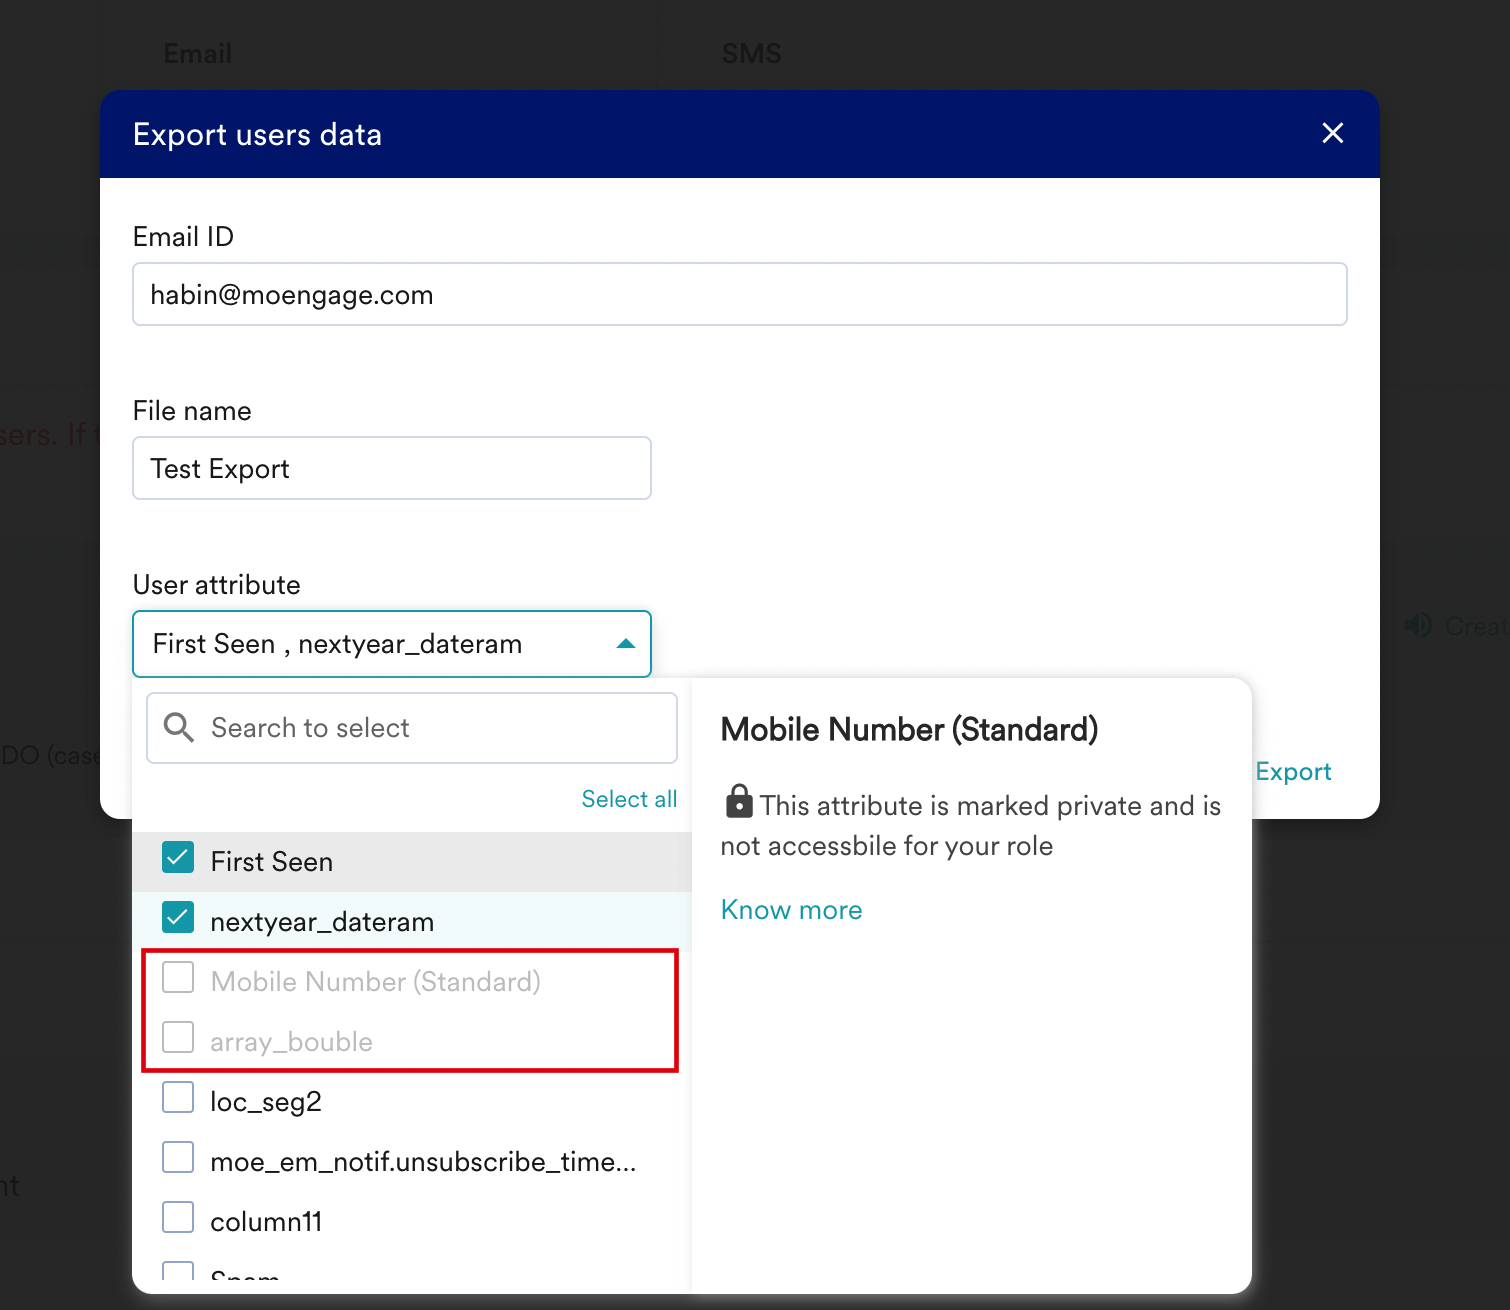Select the nextyear_dateram list item
The height and width of the screenshot is (1310, 1510).
pos(322,922)
